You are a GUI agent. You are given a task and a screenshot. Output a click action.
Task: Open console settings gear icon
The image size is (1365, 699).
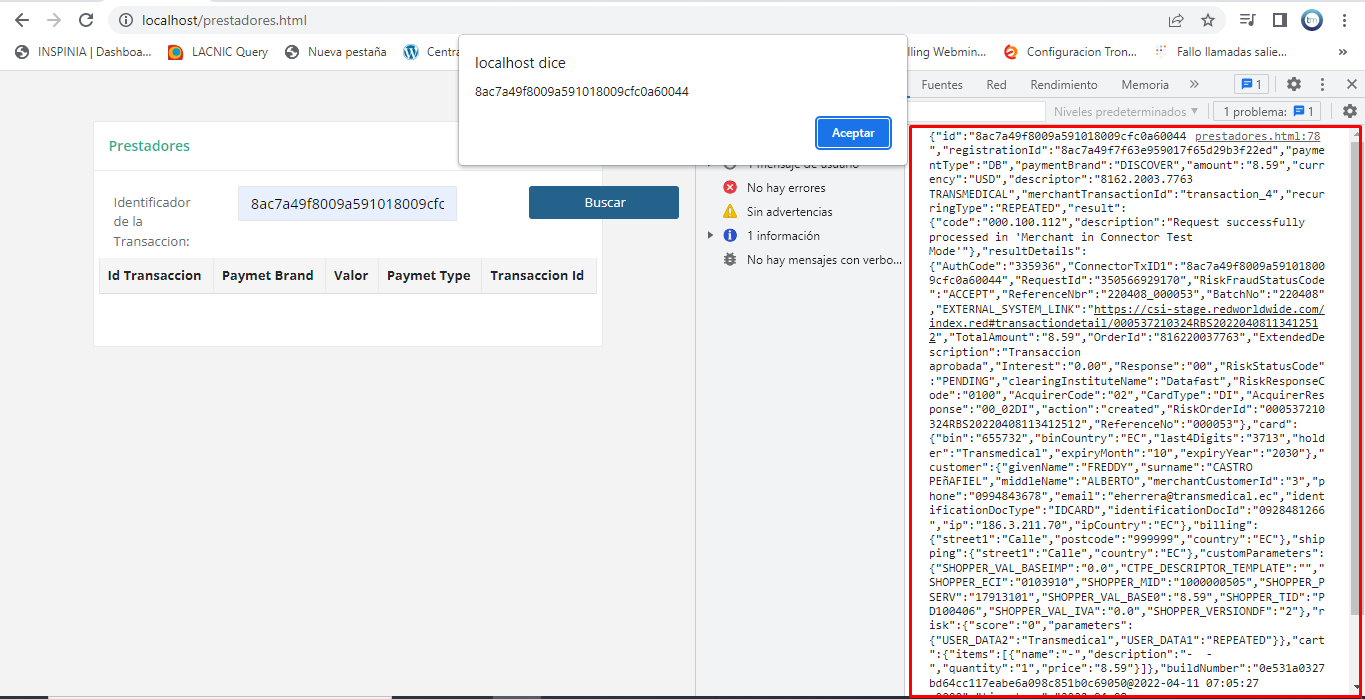[1349, 111]
